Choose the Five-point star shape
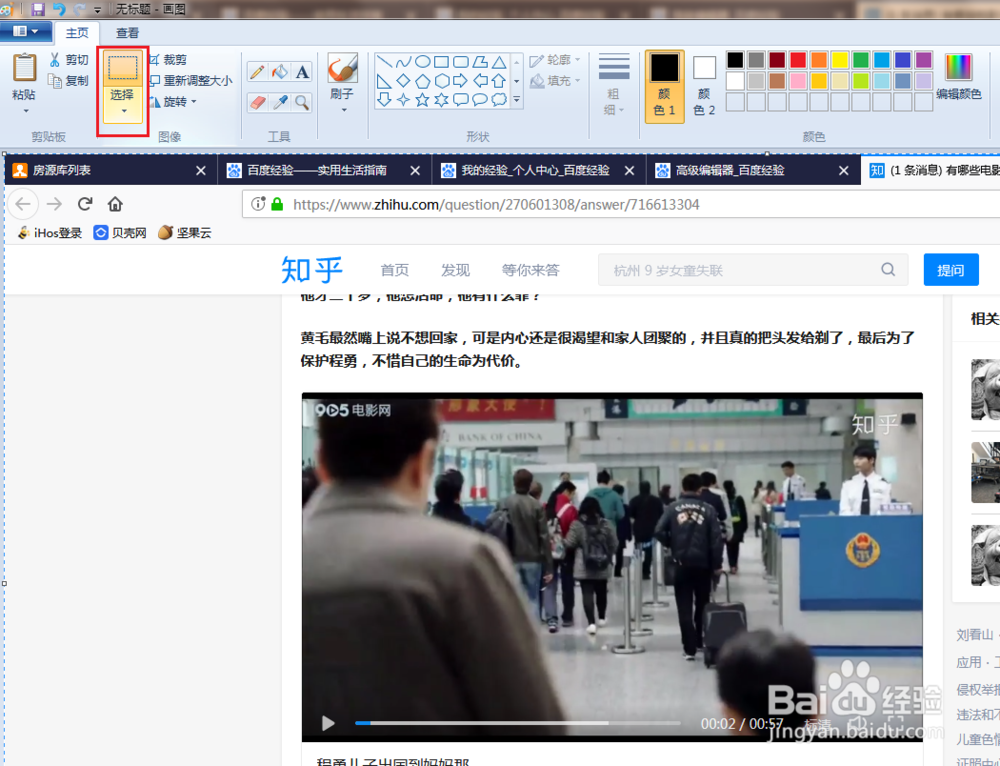Screen dimensions: 1000x766 pyautogui.click(x=422, y=99)
